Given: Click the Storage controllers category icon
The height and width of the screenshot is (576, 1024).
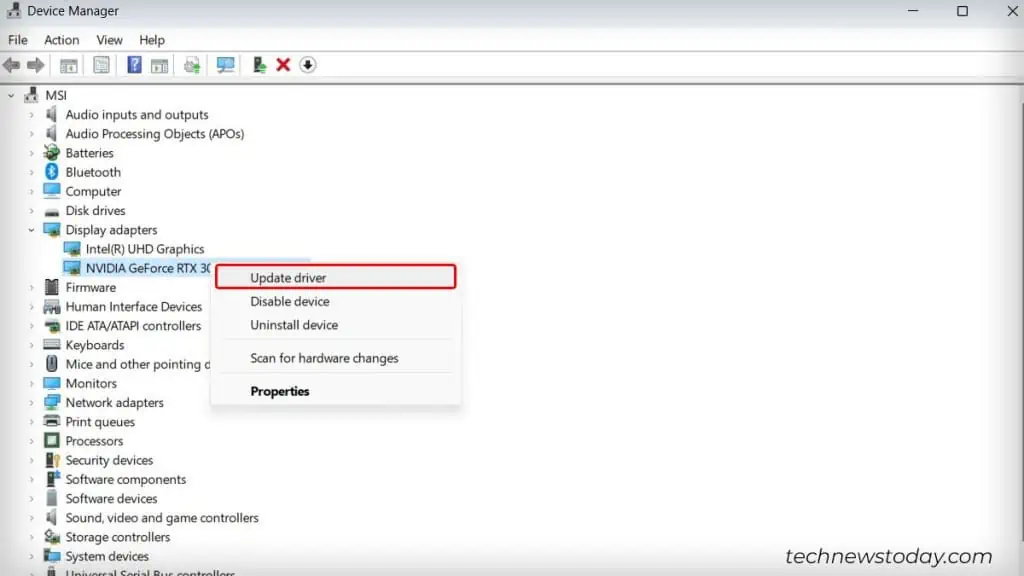Looking at the screenshot, I should point(52,537).
